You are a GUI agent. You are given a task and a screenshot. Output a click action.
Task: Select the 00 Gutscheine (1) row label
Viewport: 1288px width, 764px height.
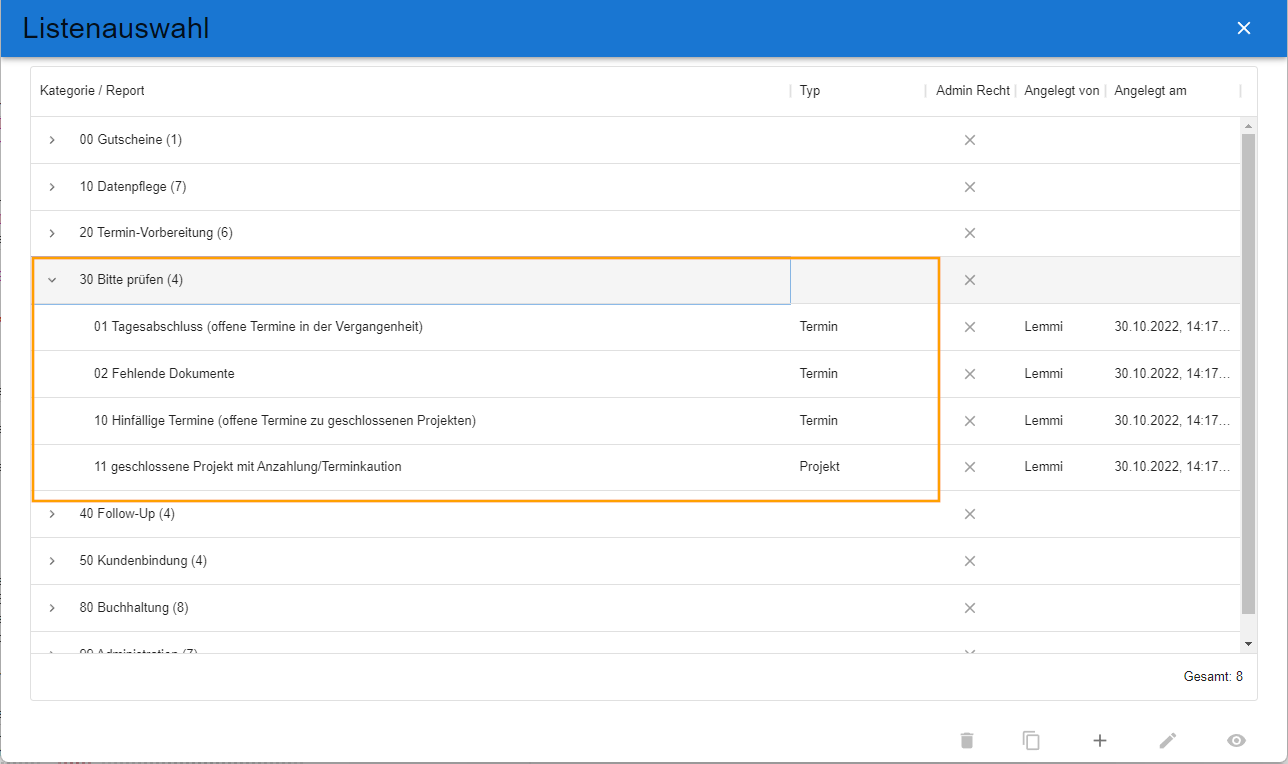pos(131,140)
